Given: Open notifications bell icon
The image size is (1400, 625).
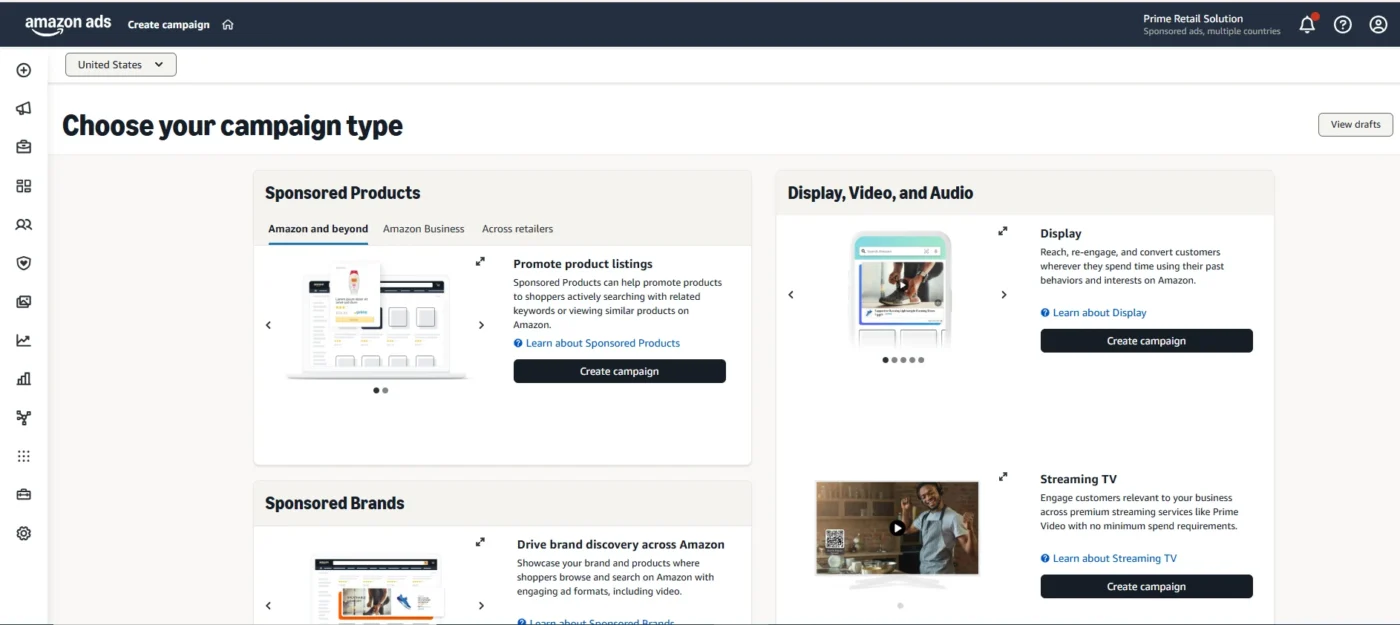Looking at the screenshot, I should pyautogui.click(x=1308, y=24).
